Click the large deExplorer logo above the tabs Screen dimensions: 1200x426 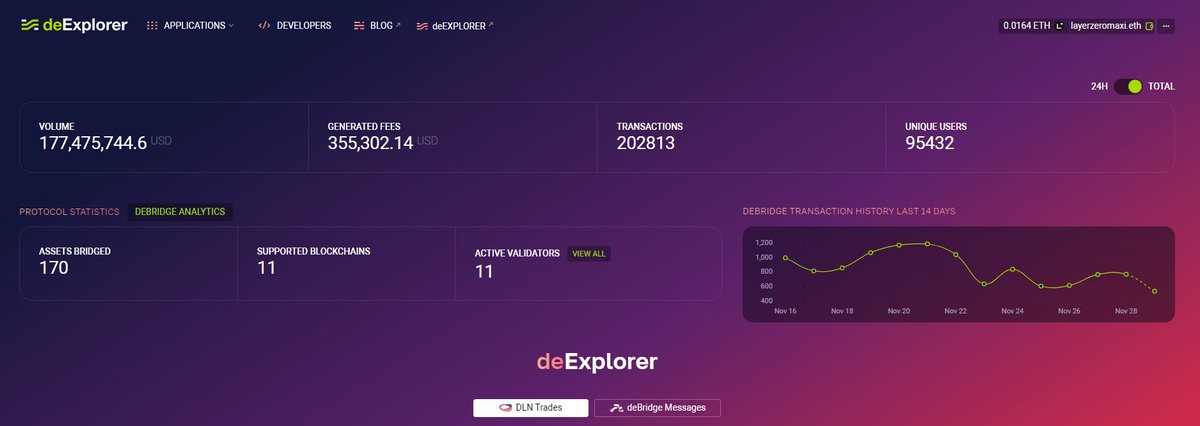pos(597,361)
